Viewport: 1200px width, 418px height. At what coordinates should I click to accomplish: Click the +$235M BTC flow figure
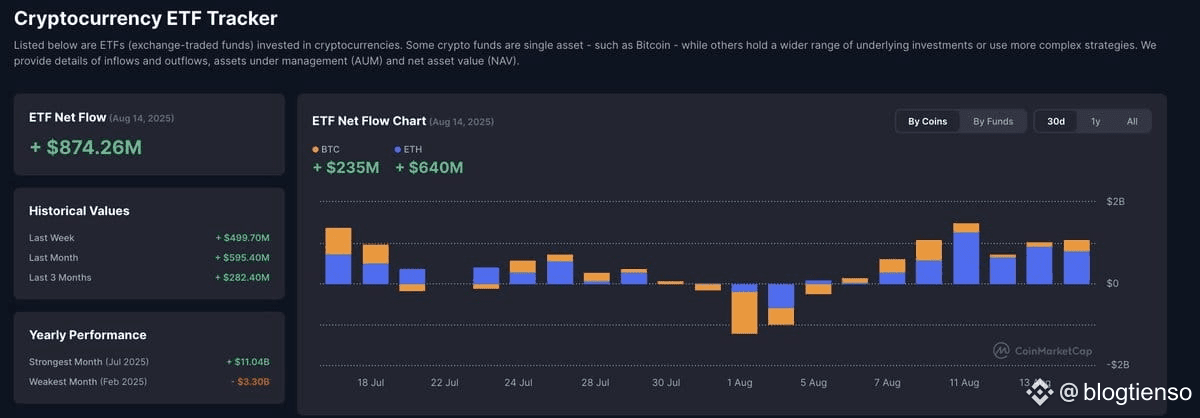click(x=346, y=168)
